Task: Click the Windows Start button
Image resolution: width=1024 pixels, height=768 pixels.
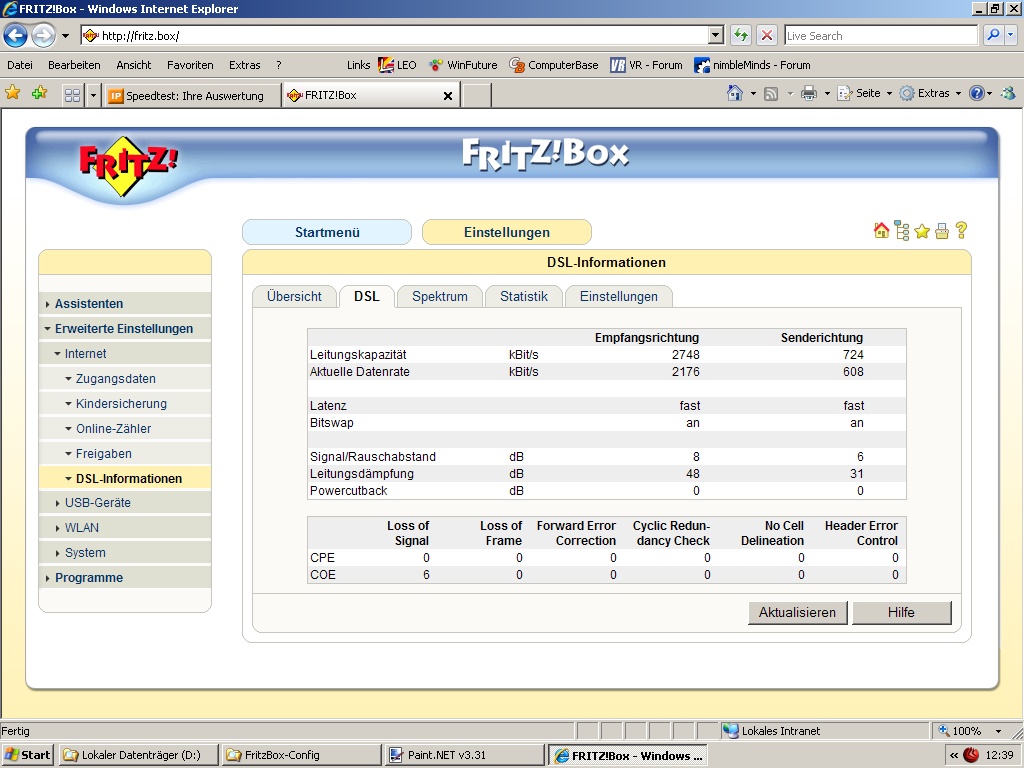Action: pyautogui.click(x=27, y=755)
